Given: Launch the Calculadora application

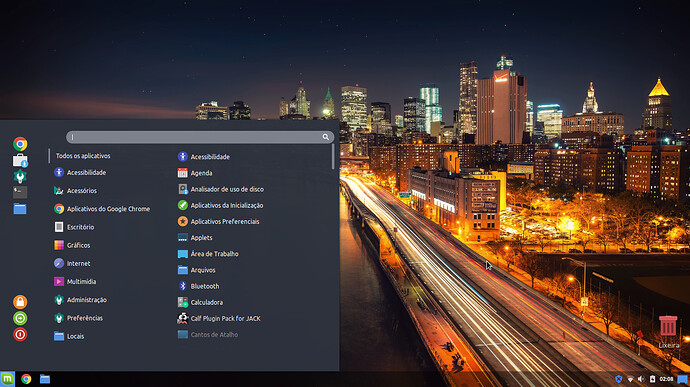Looking at the screenshot, I should (x=200, y=302).
